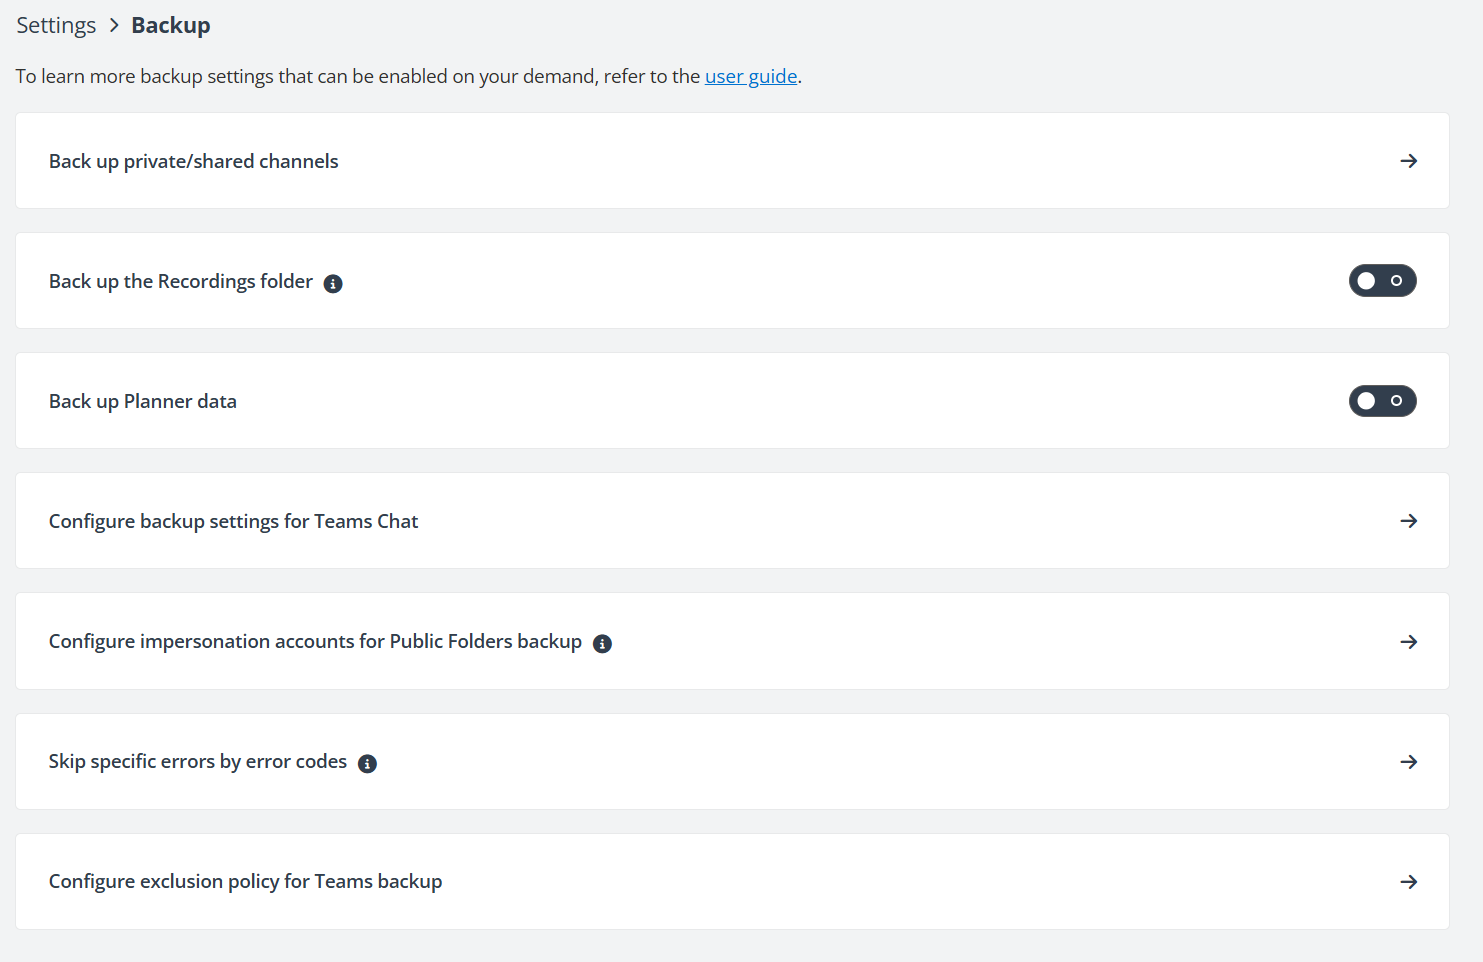The image size is (1483, 962).
Task: Open the Skip specific errors by error codes section
Action: (197, 761)
